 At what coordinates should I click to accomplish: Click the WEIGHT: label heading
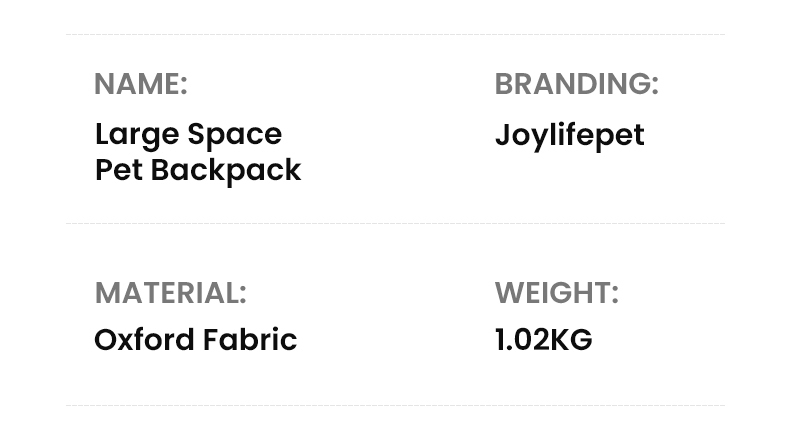point(556,293)
